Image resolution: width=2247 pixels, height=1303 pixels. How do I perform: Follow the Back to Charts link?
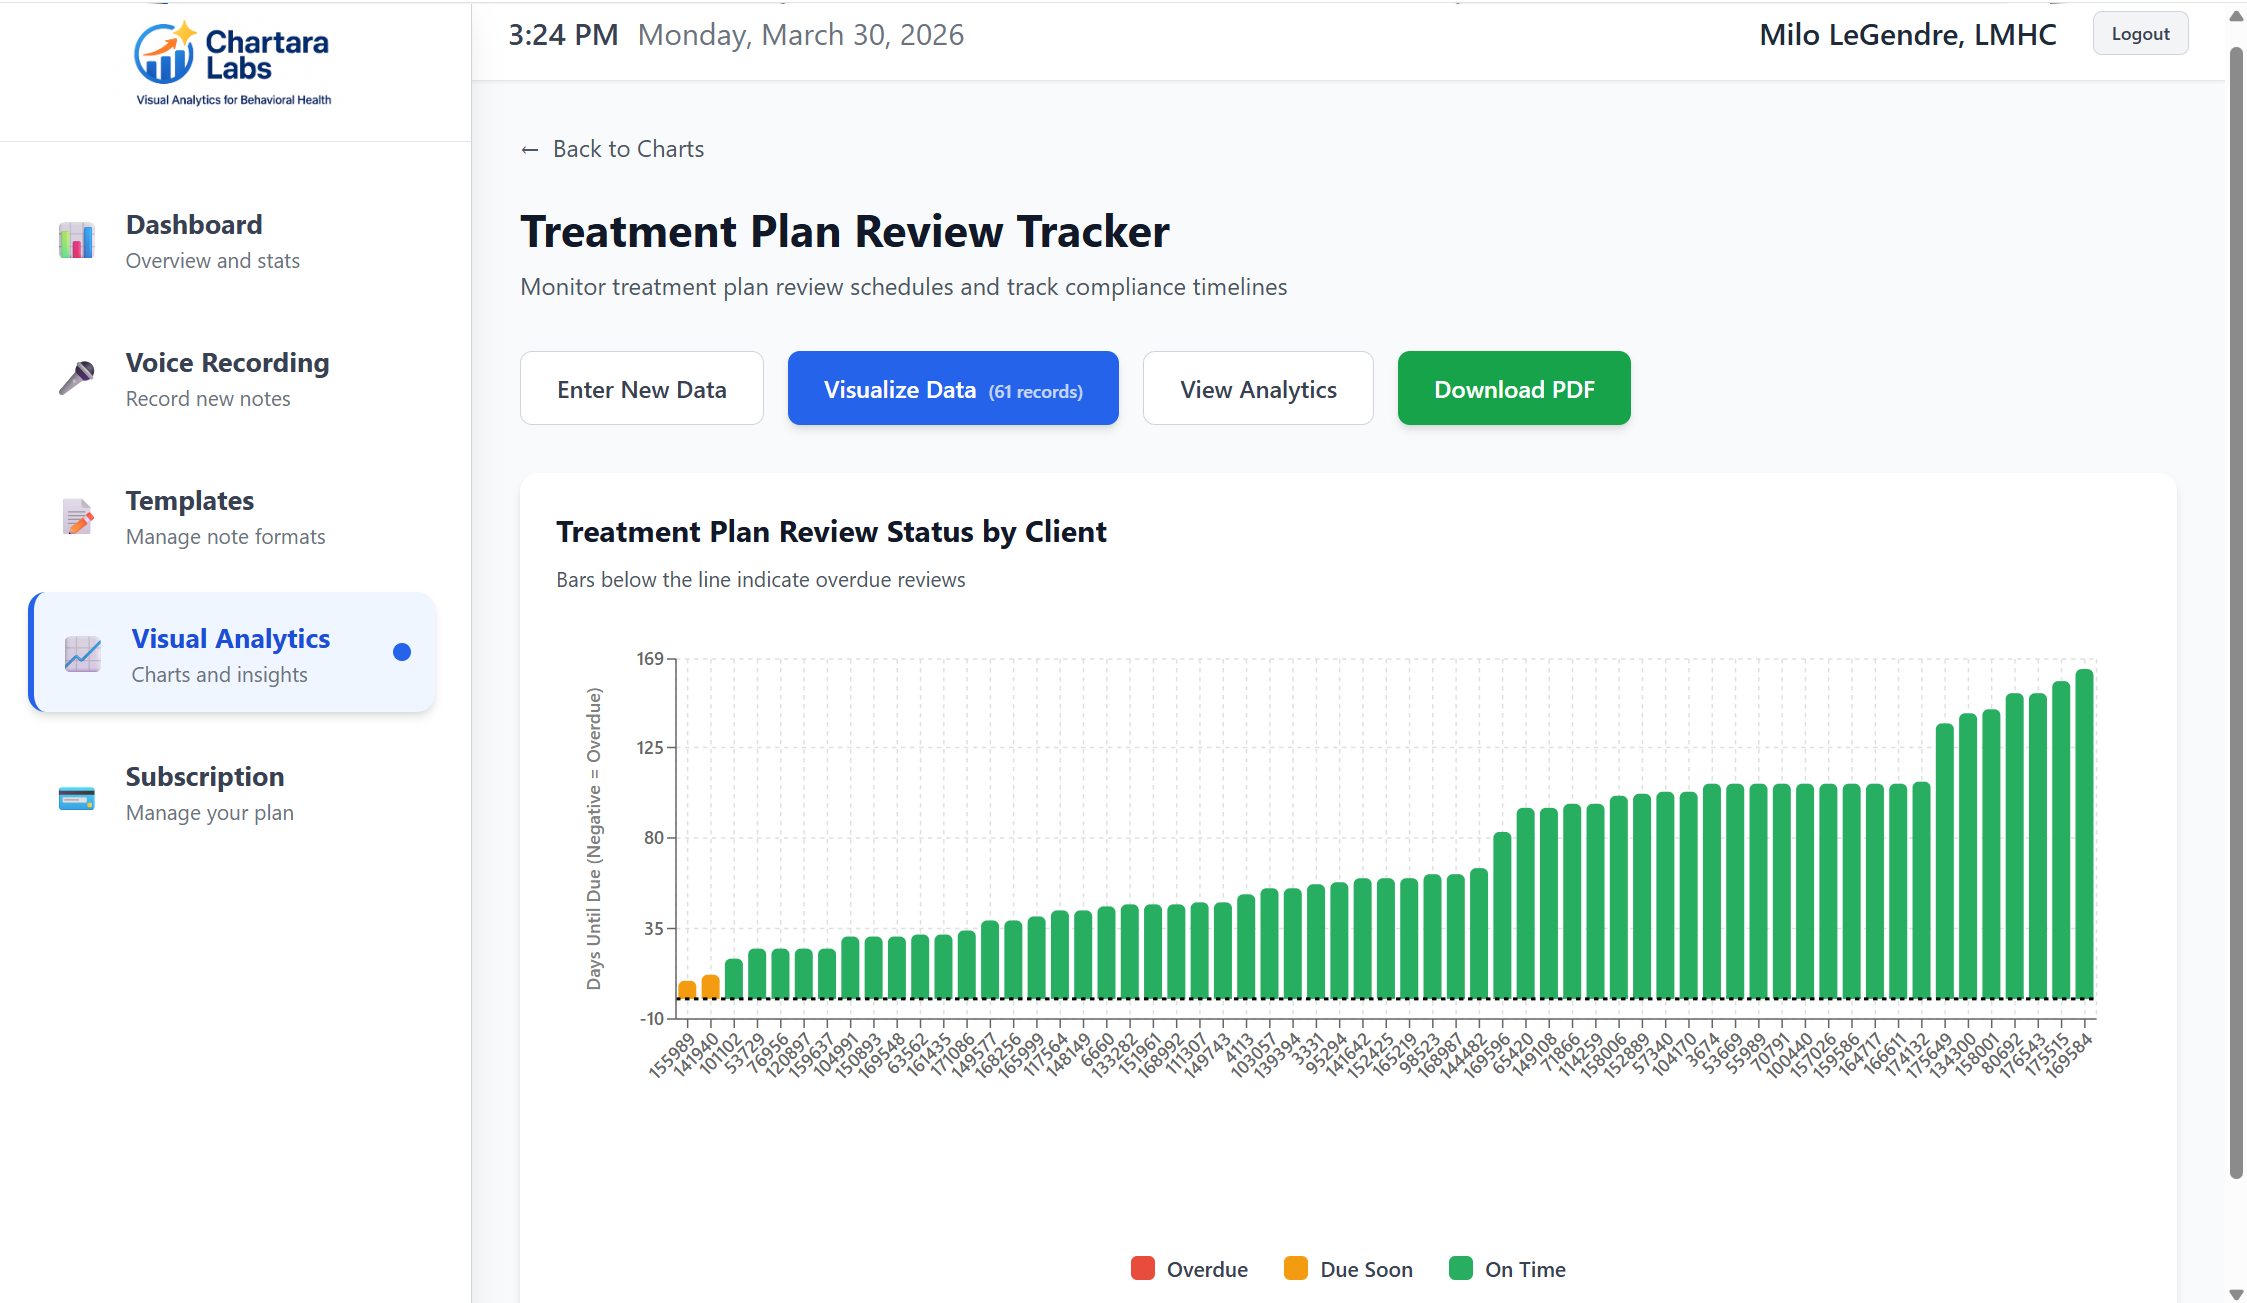[627, 148]
